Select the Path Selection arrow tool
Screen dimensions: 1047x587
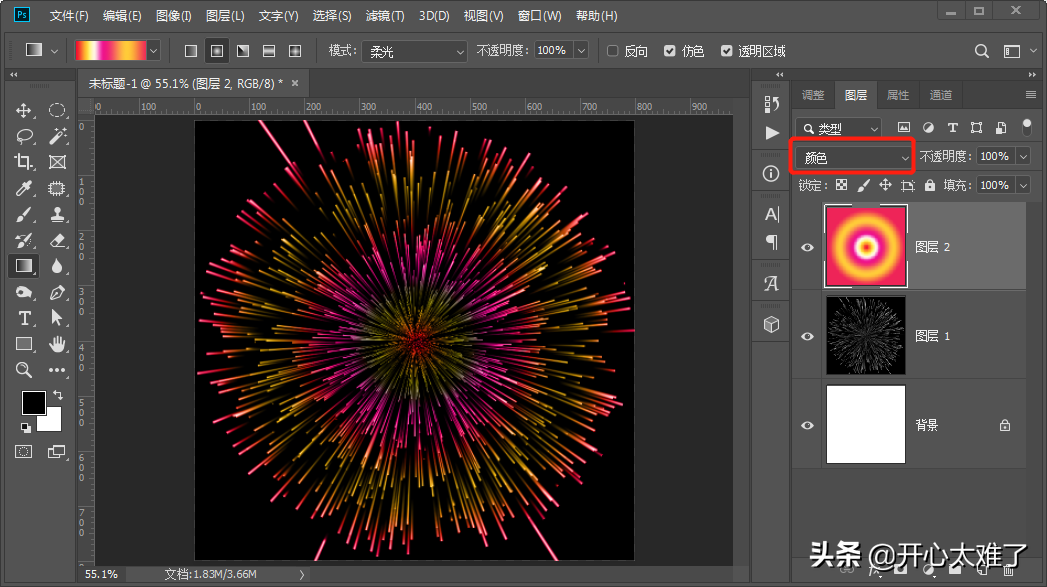click(x=57, y=318)
